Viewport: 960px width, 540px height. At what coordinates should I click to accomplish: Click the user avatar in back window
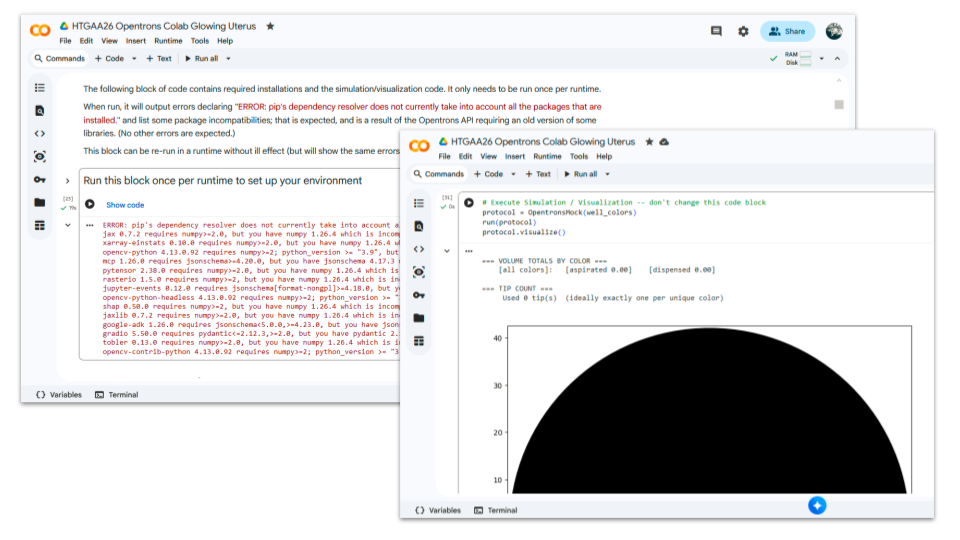[x=833, y=31]
